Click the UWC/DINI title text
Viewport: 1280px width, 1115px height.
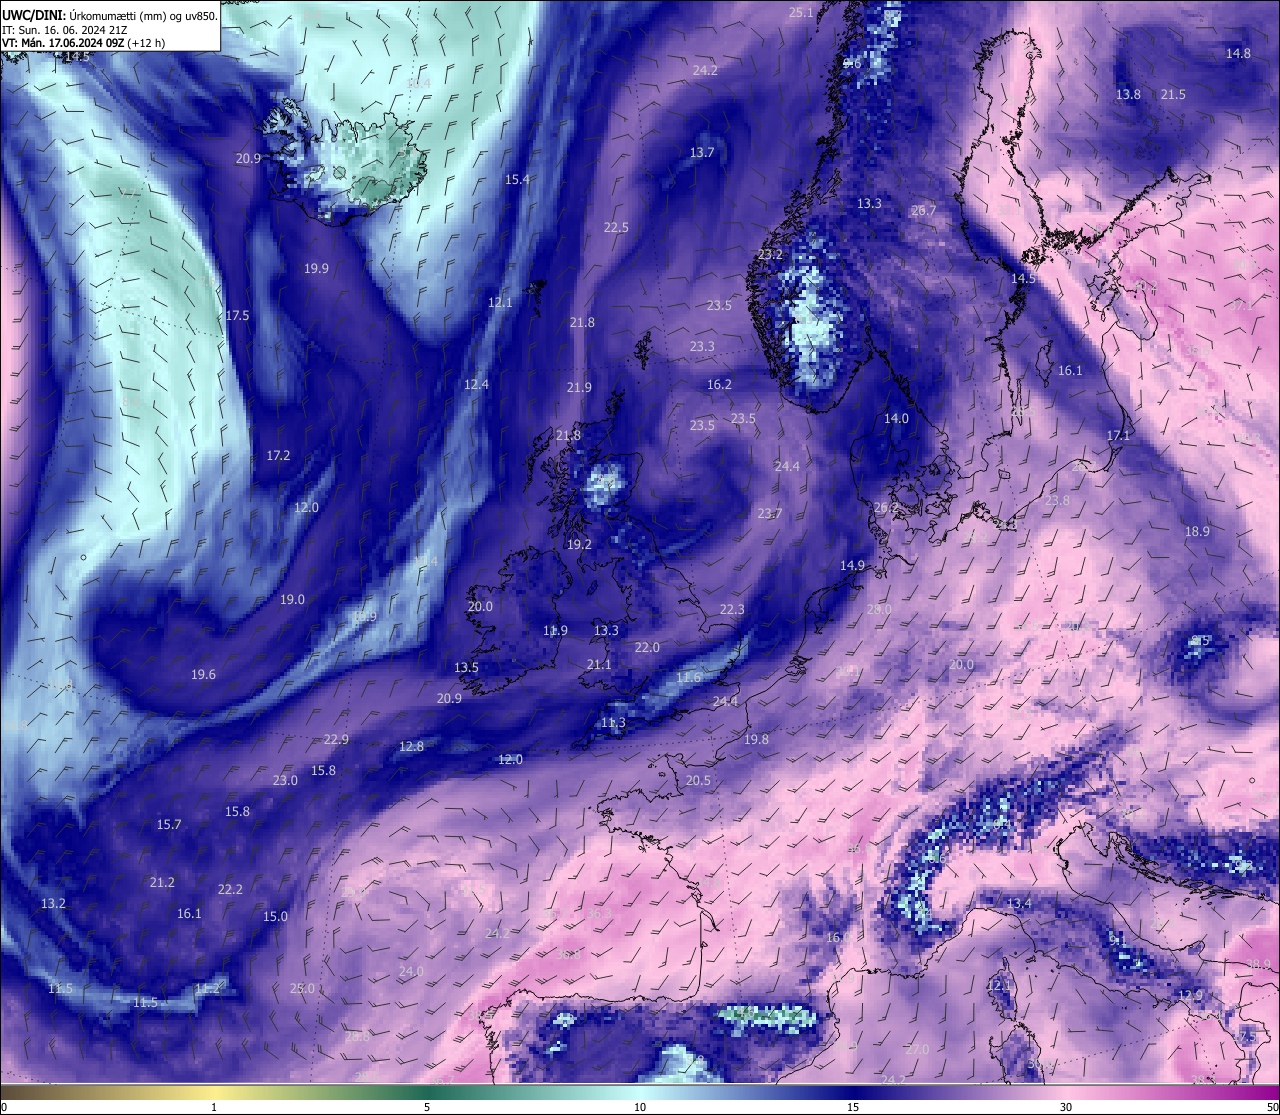[x=33, y=15]
